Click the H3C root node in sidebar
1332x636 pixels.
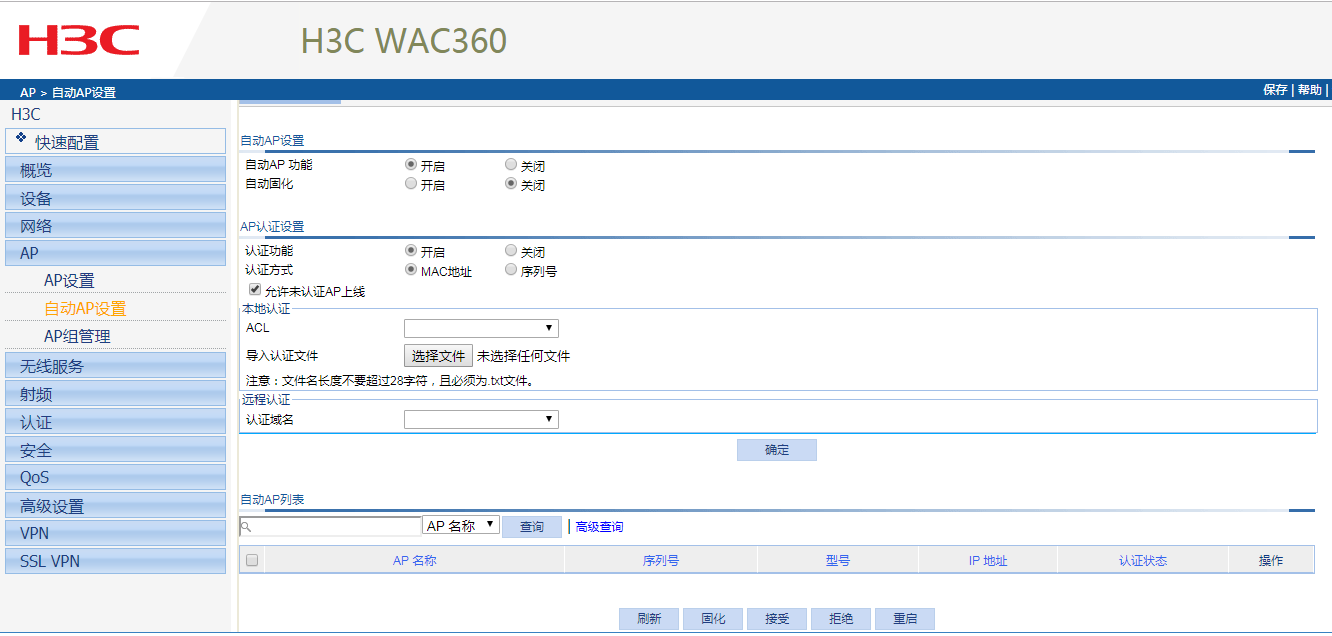(x=26, y=114)
